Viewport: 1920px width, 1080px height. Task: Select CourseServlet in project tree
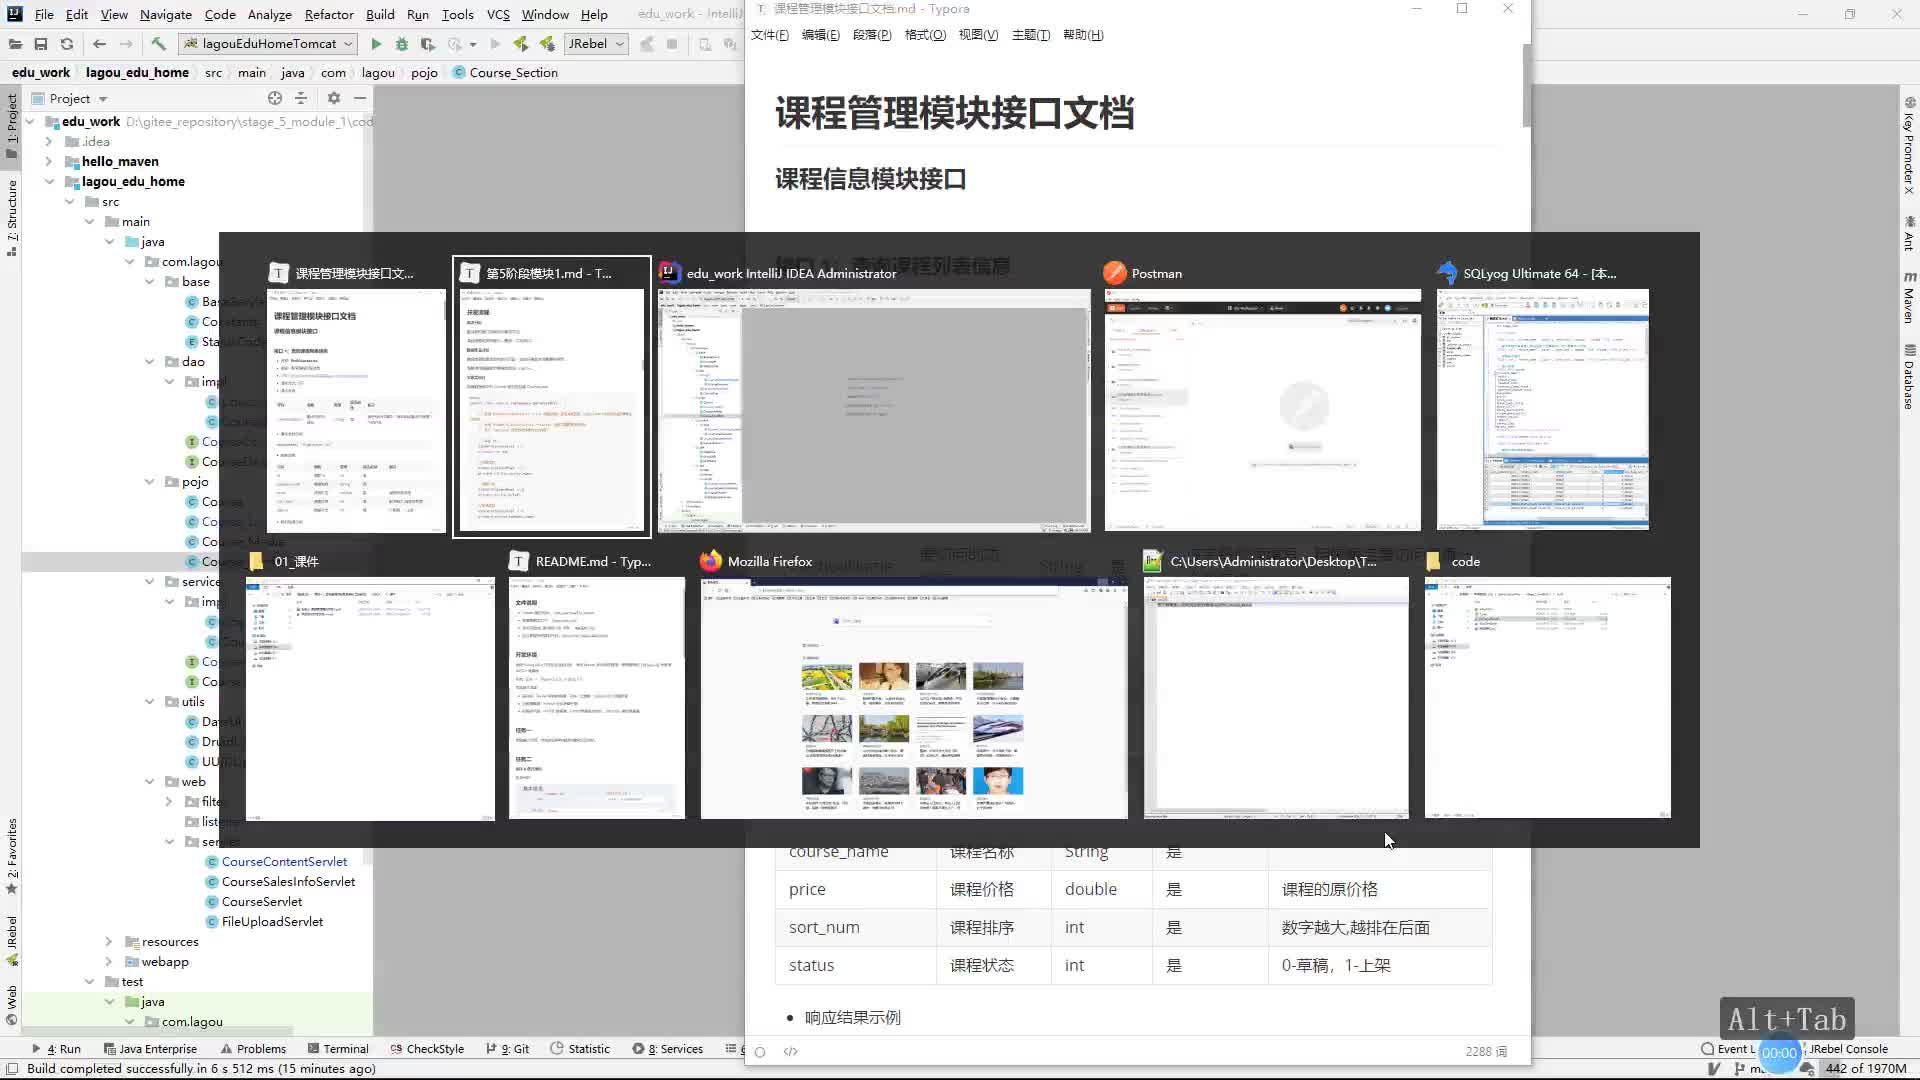[x=261, y=901]
